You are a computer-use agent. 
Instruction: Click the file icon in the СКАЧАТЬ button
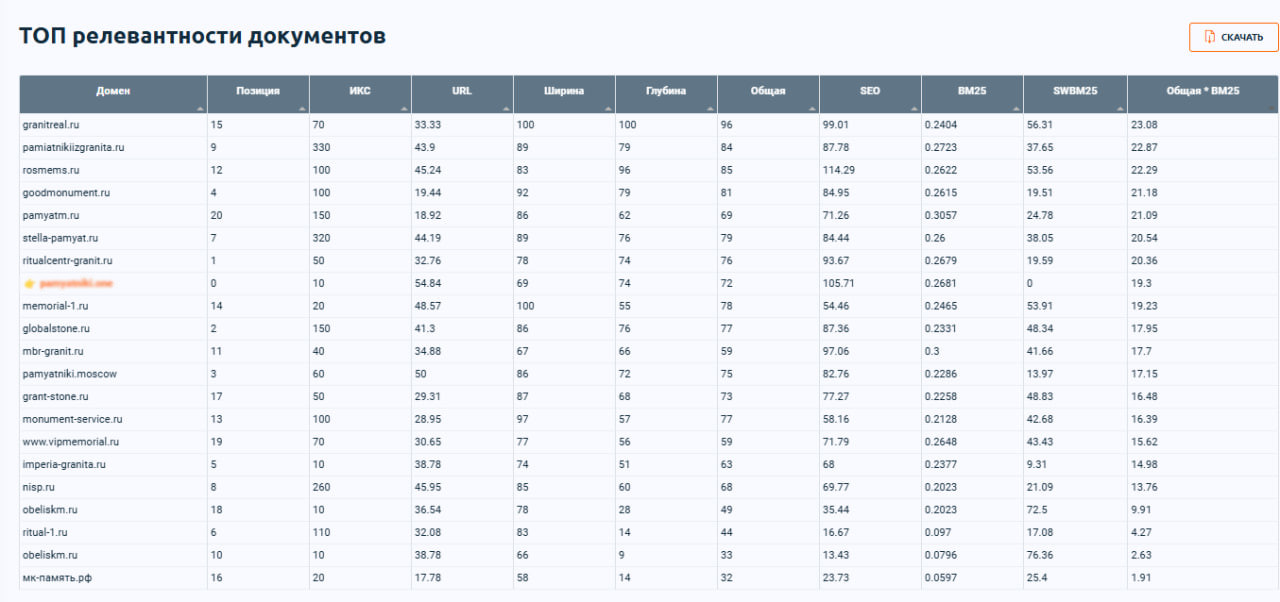(x=1210, y=37)
